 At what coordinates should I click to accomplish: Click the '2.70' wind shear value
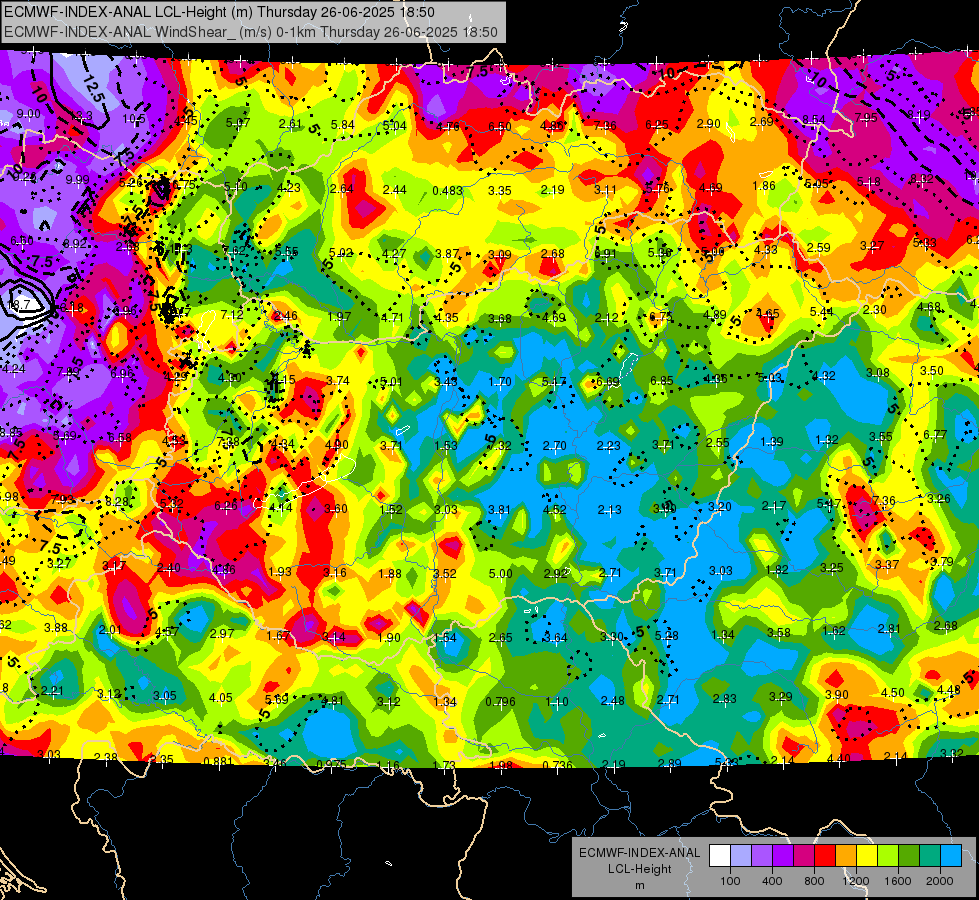(554, 445)
